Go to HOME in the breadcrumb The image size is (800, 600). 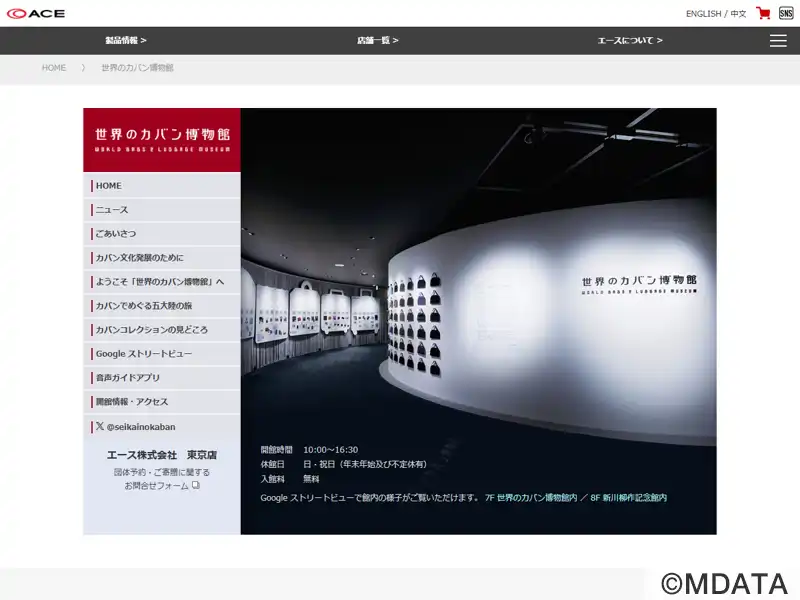tap(54, 68)
